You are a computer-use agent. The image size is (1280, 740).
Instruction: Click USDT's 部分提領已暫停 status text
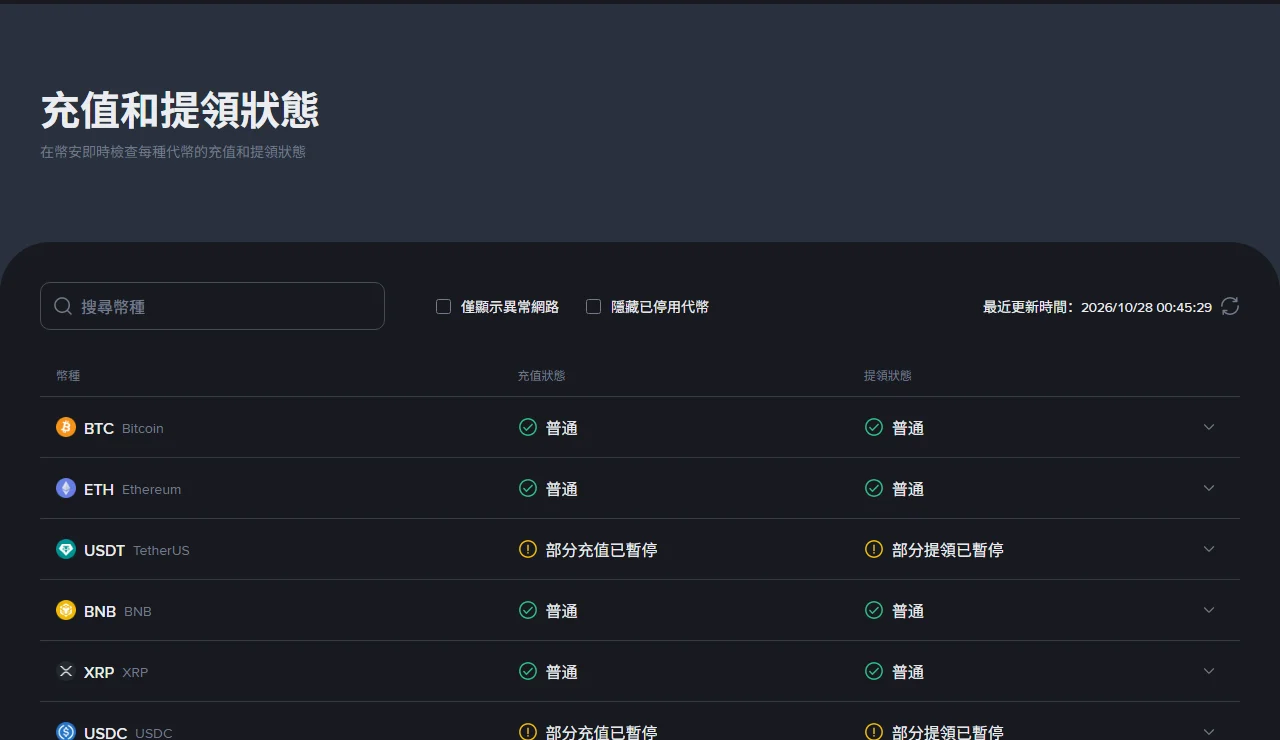pyautogui.click(x=948, y=550)
